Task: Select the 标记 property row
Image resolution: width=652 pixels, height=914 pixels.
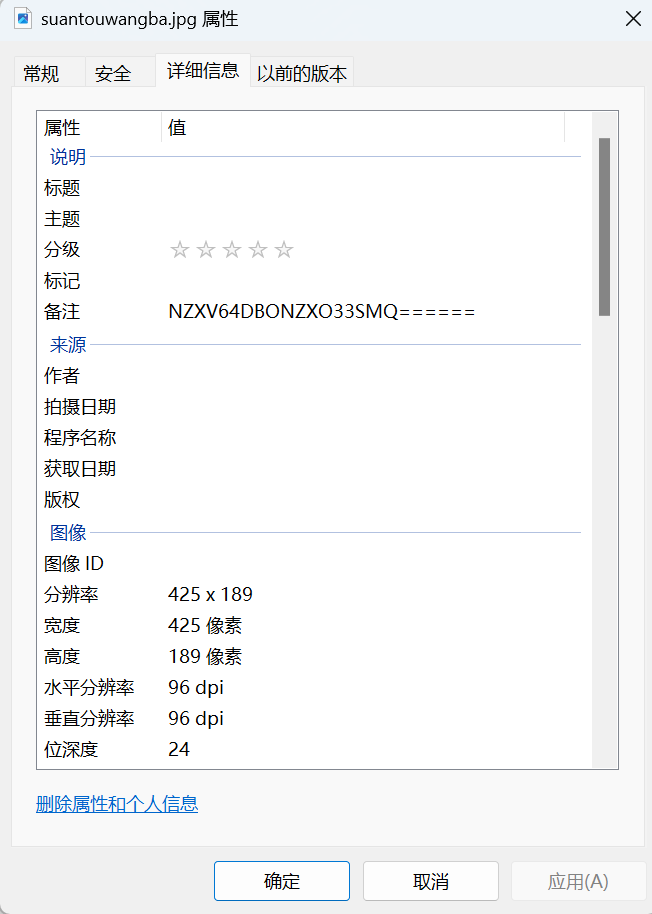Action: pos(312,280)
